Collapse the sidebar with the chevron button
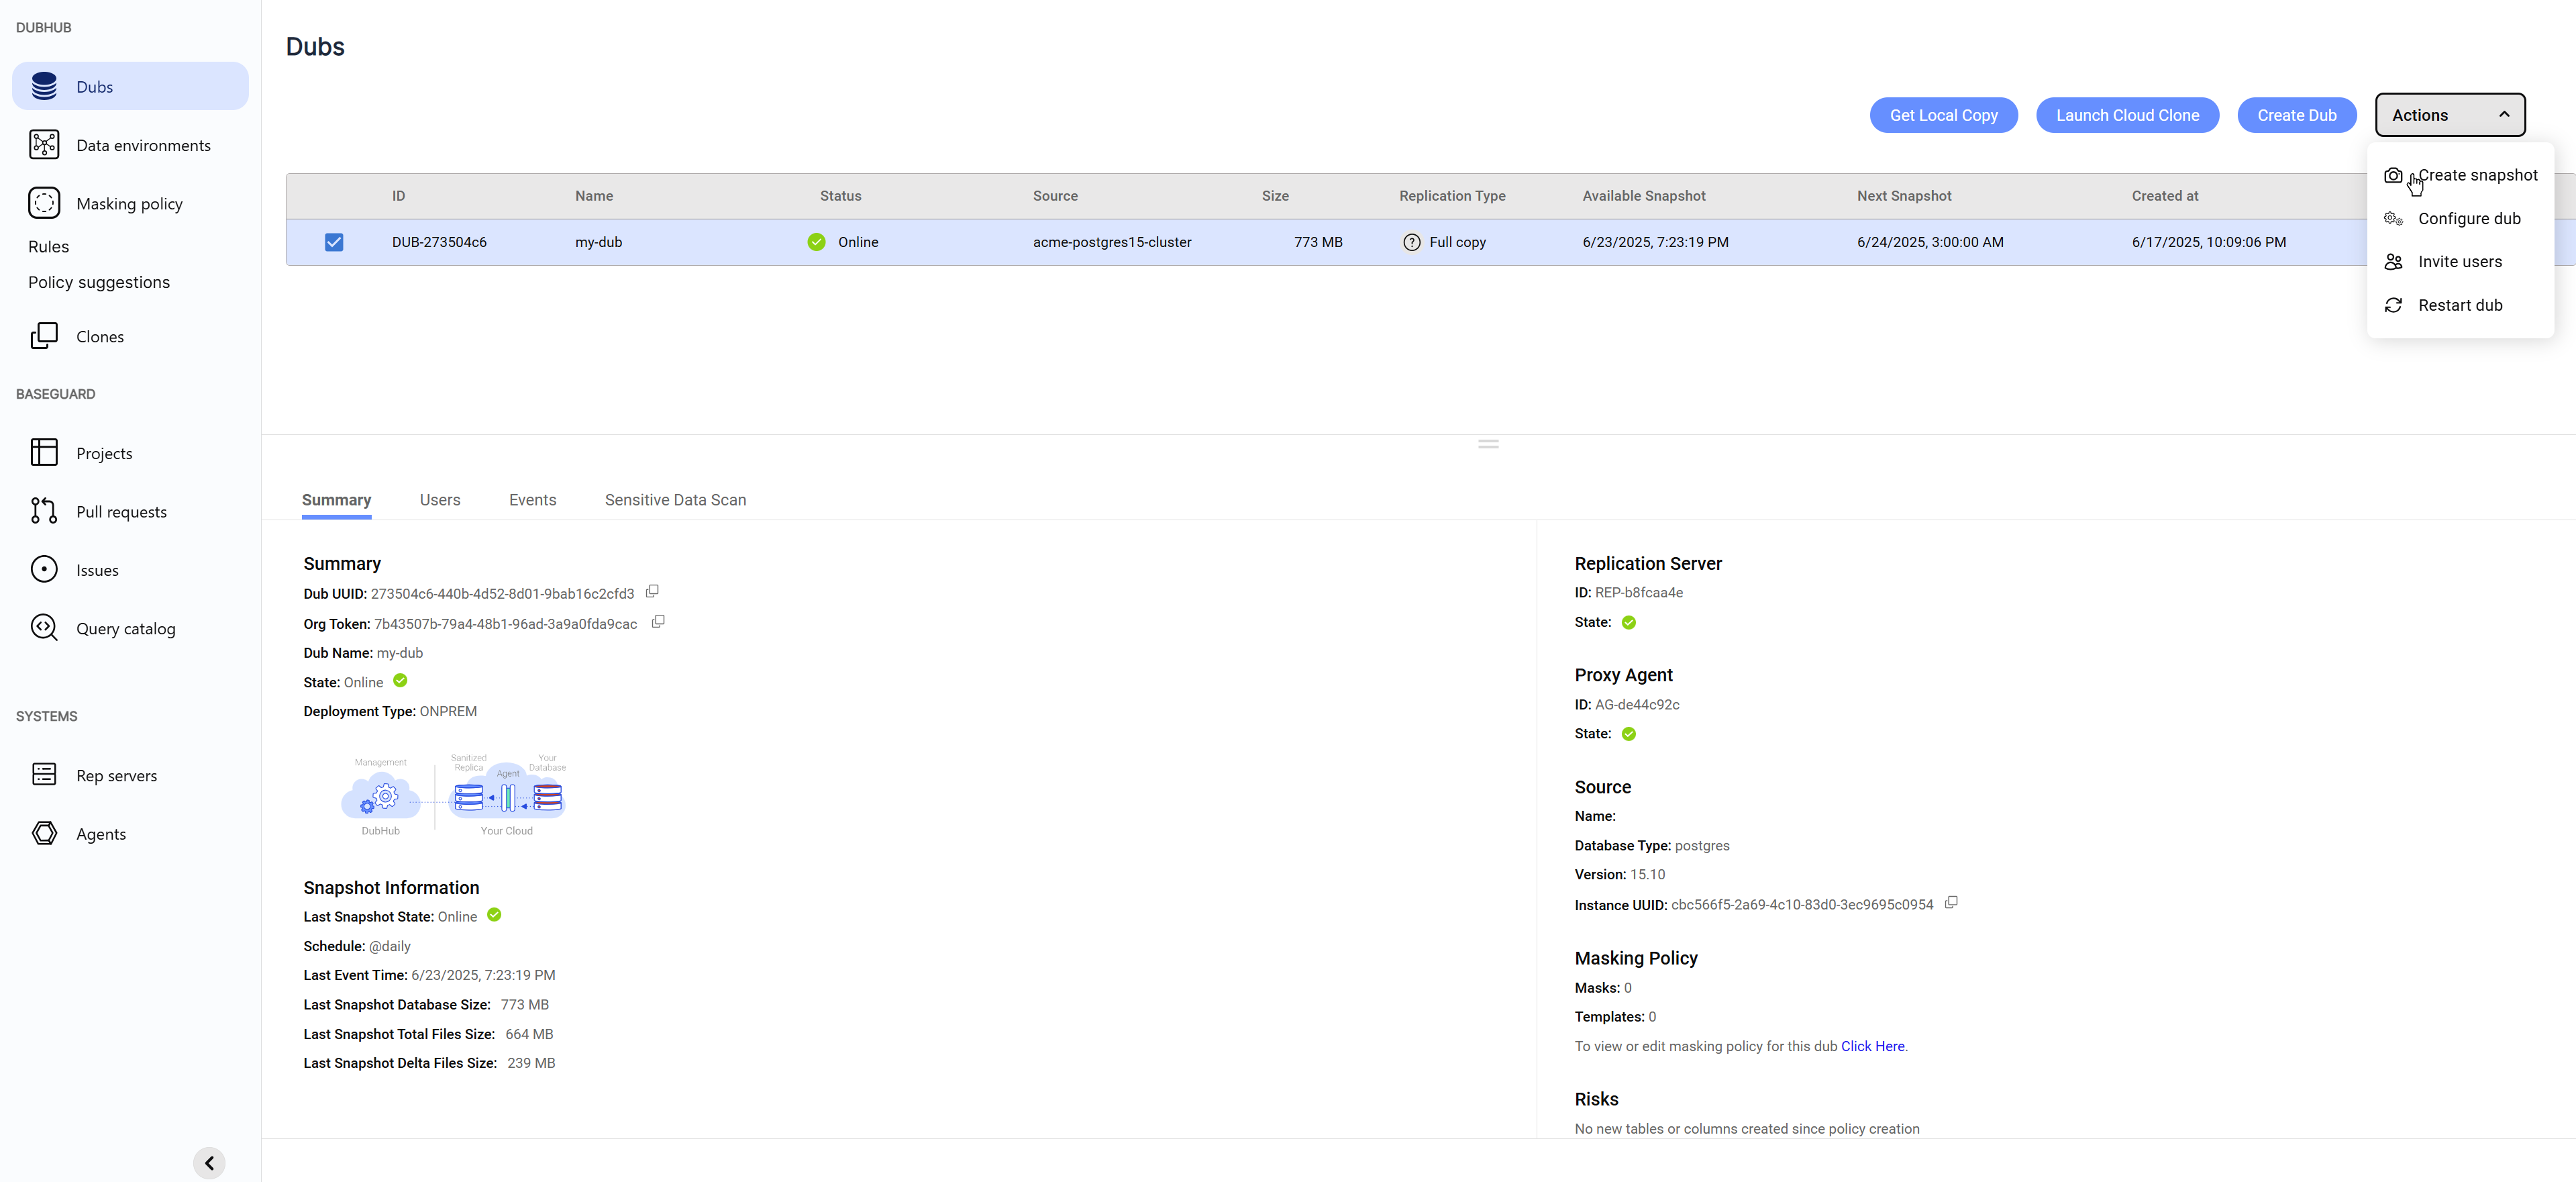Image resolution: width=2576 pixels, height=1182 pixels. (x=209, y=1163)
